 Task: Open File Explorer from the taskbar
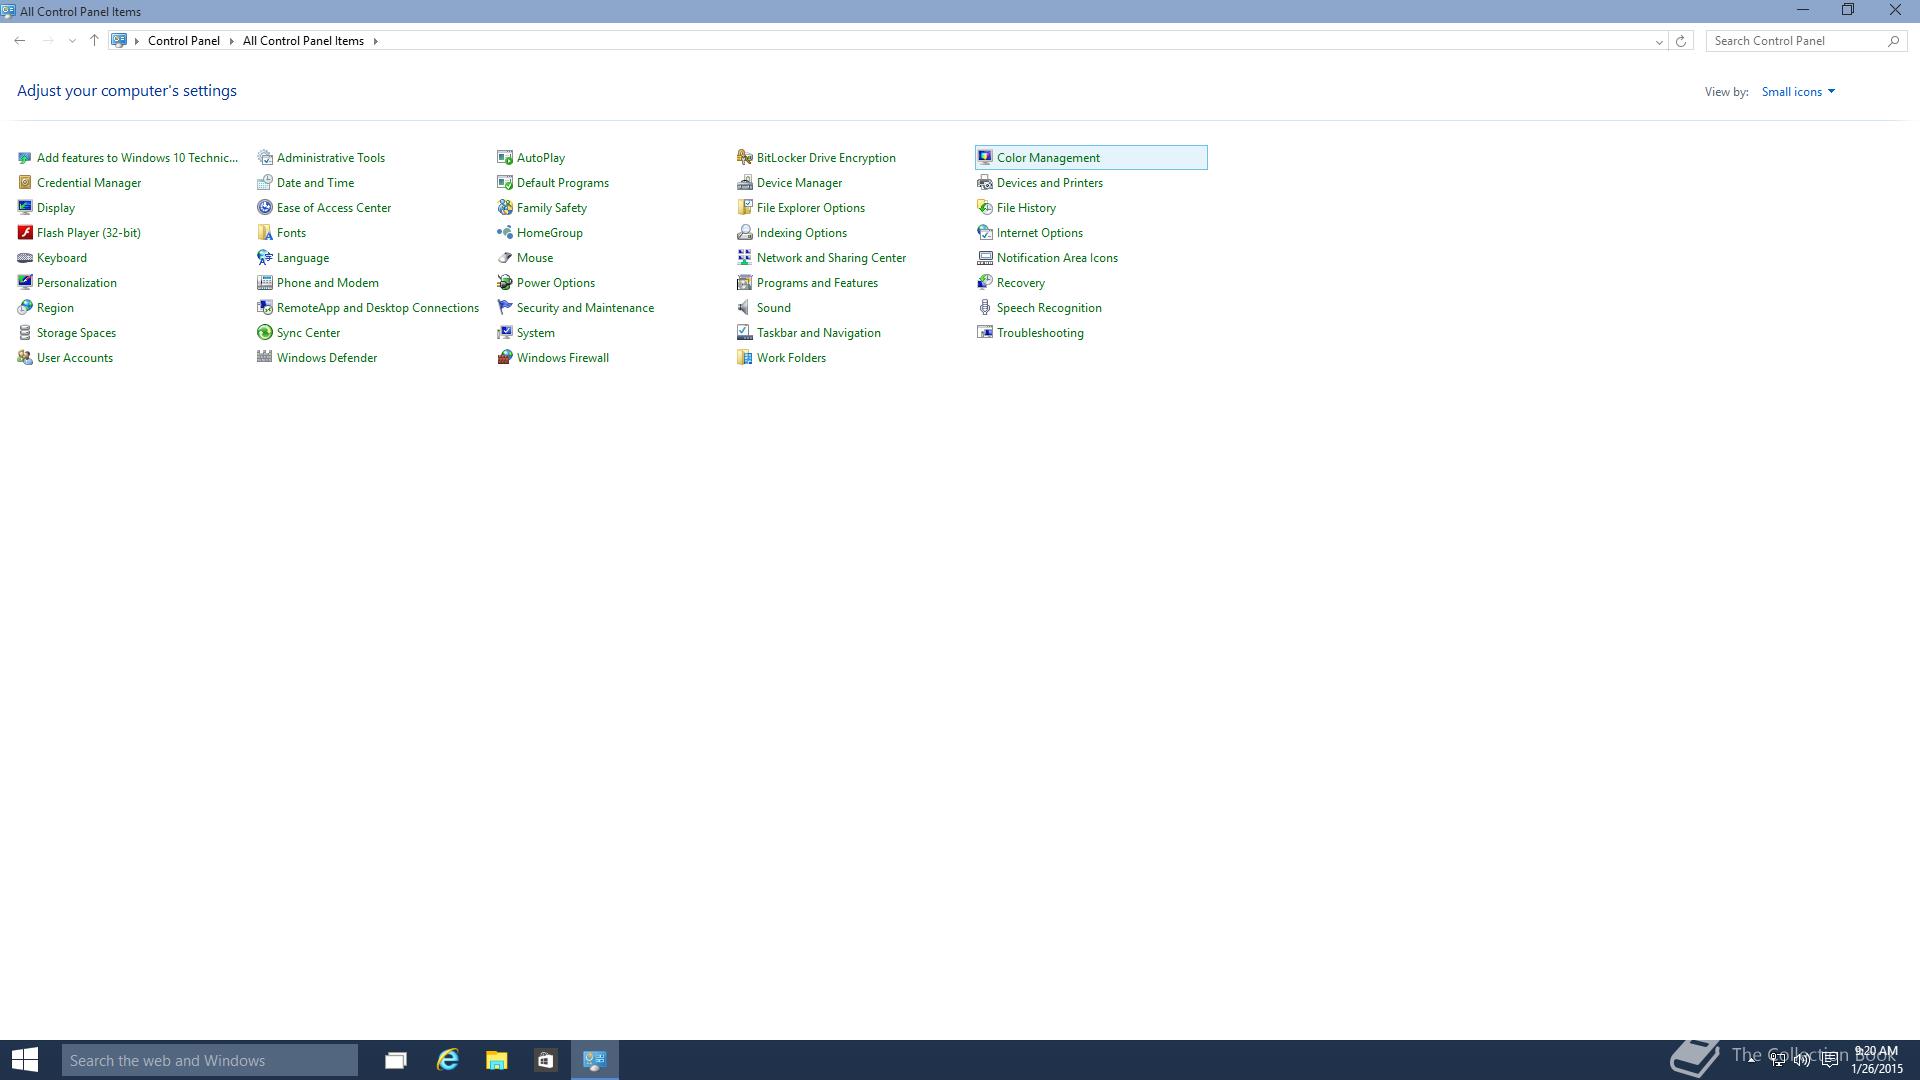tap(496, 1060)
